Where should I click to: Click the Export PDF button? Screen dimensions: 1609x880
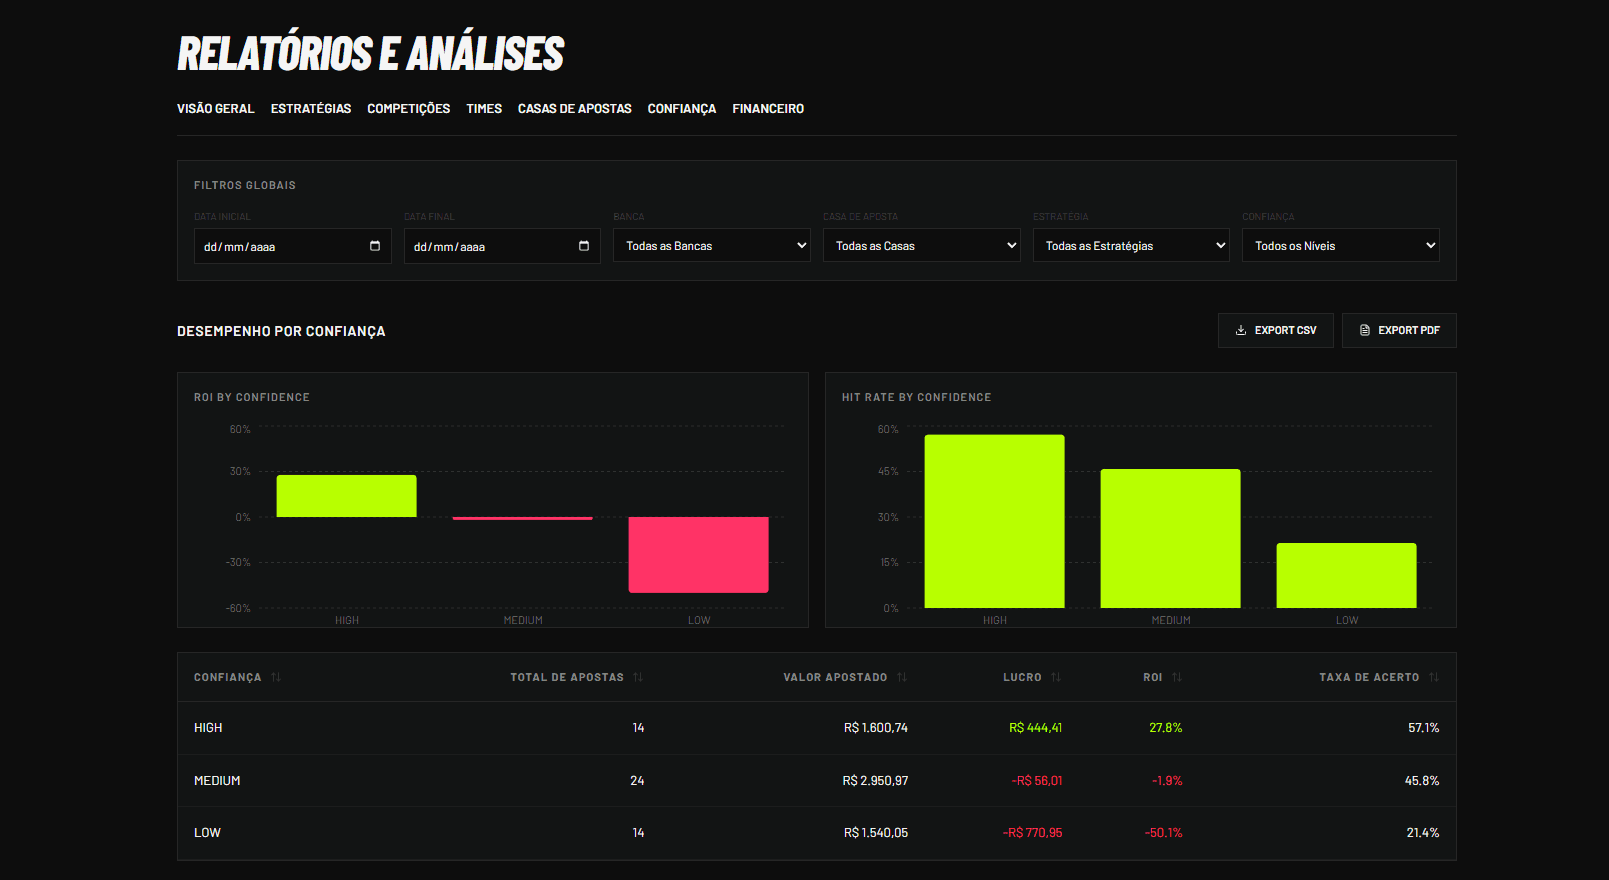pyautogui.click(x=1399, y=330)
